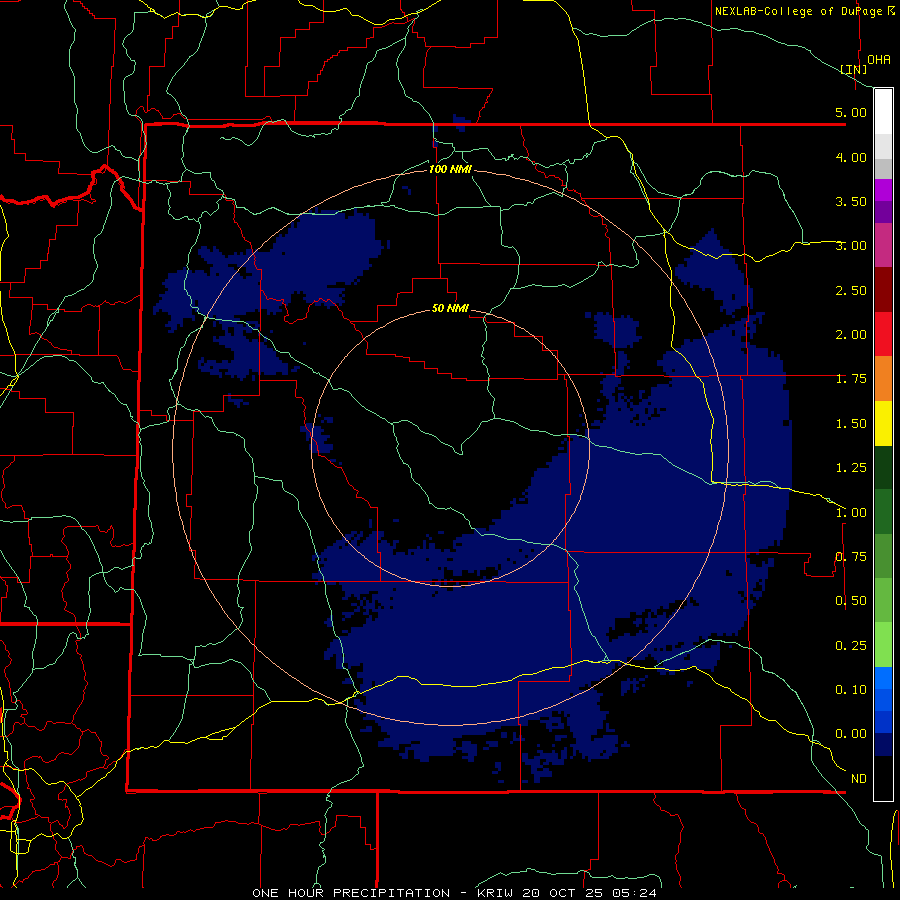This screenshot has width=900, height=900.
Task: Click the ND legend label
Action: pos(859,779)
